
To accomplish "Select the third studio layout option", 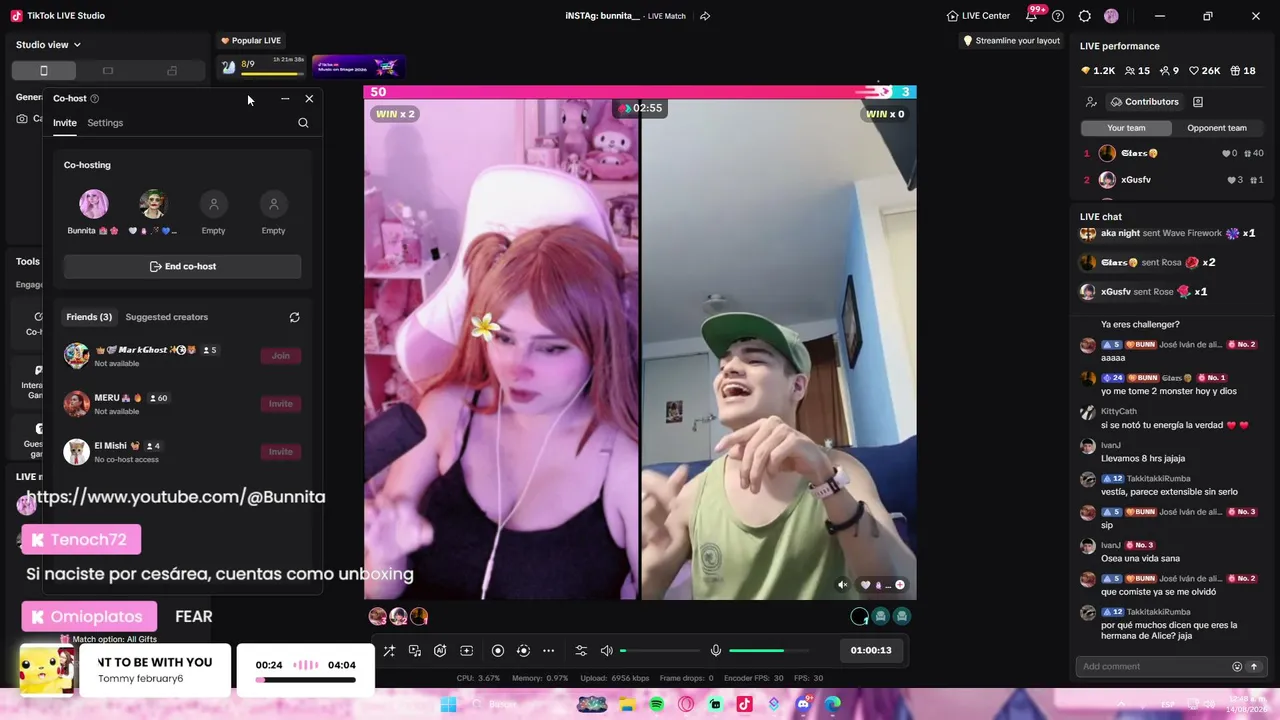I will pos(172,71).
